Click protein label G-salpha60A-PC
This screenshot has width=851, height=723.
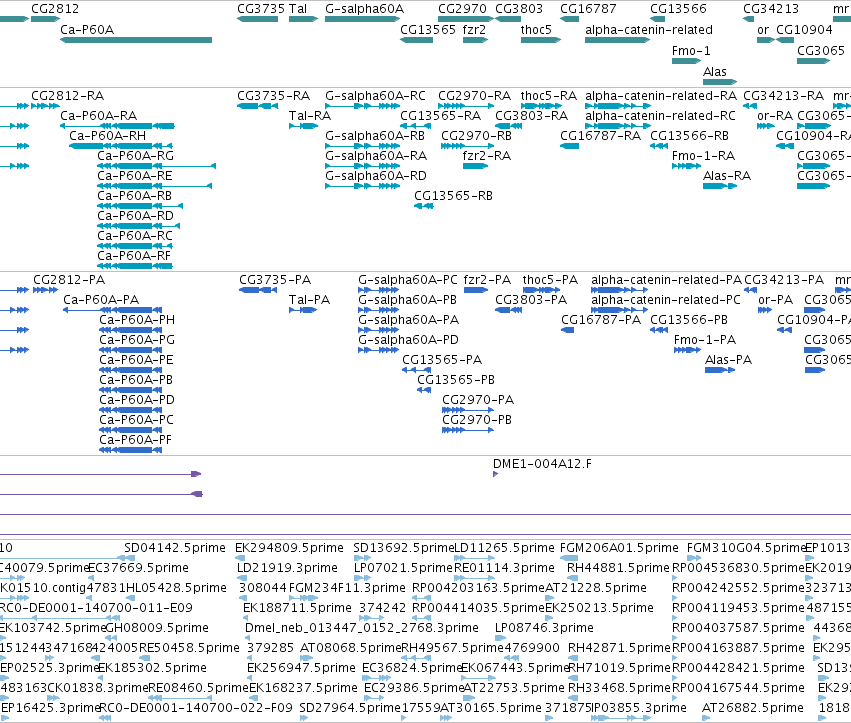coord(408,280)
